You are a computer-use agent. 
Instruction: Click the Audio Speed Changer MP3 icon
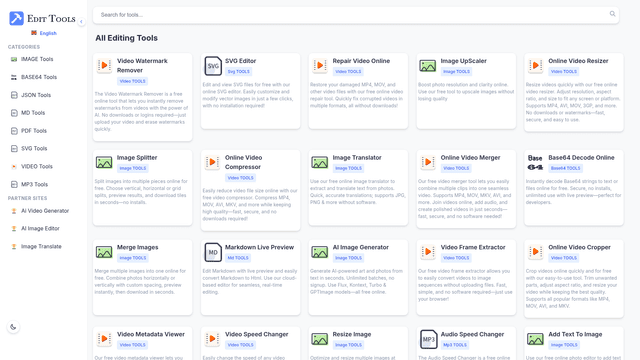[x=428, y=339]
